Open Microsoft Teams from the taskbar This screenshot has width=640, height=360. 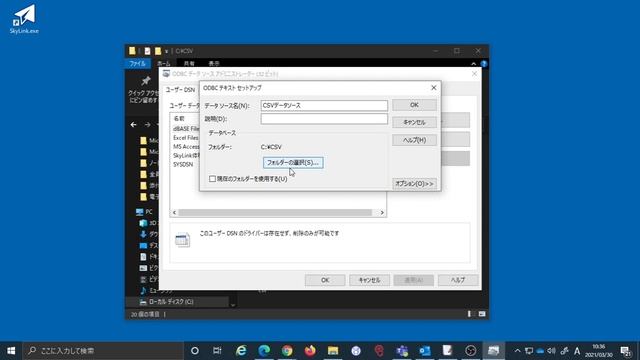tap(402, 351)
